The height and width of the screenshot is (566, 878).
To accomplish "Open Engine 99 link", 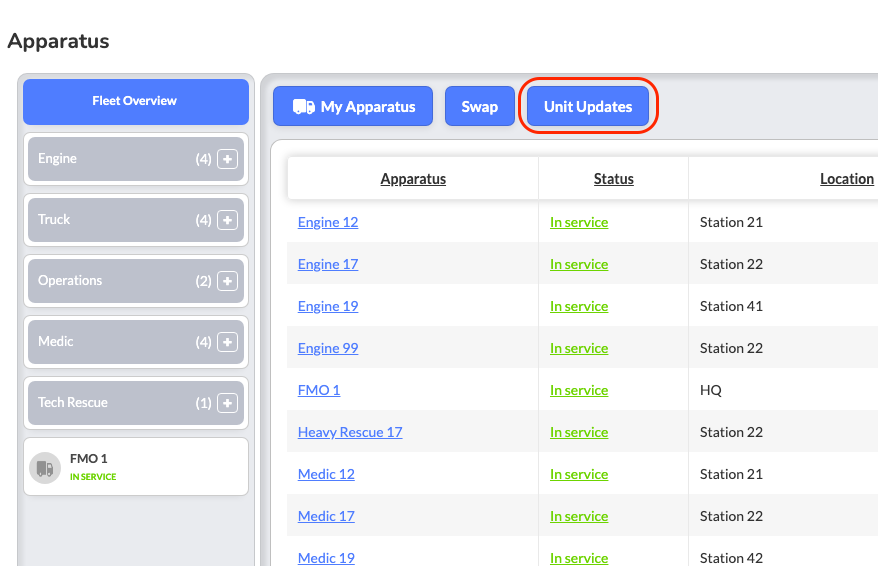I will 328,348.
